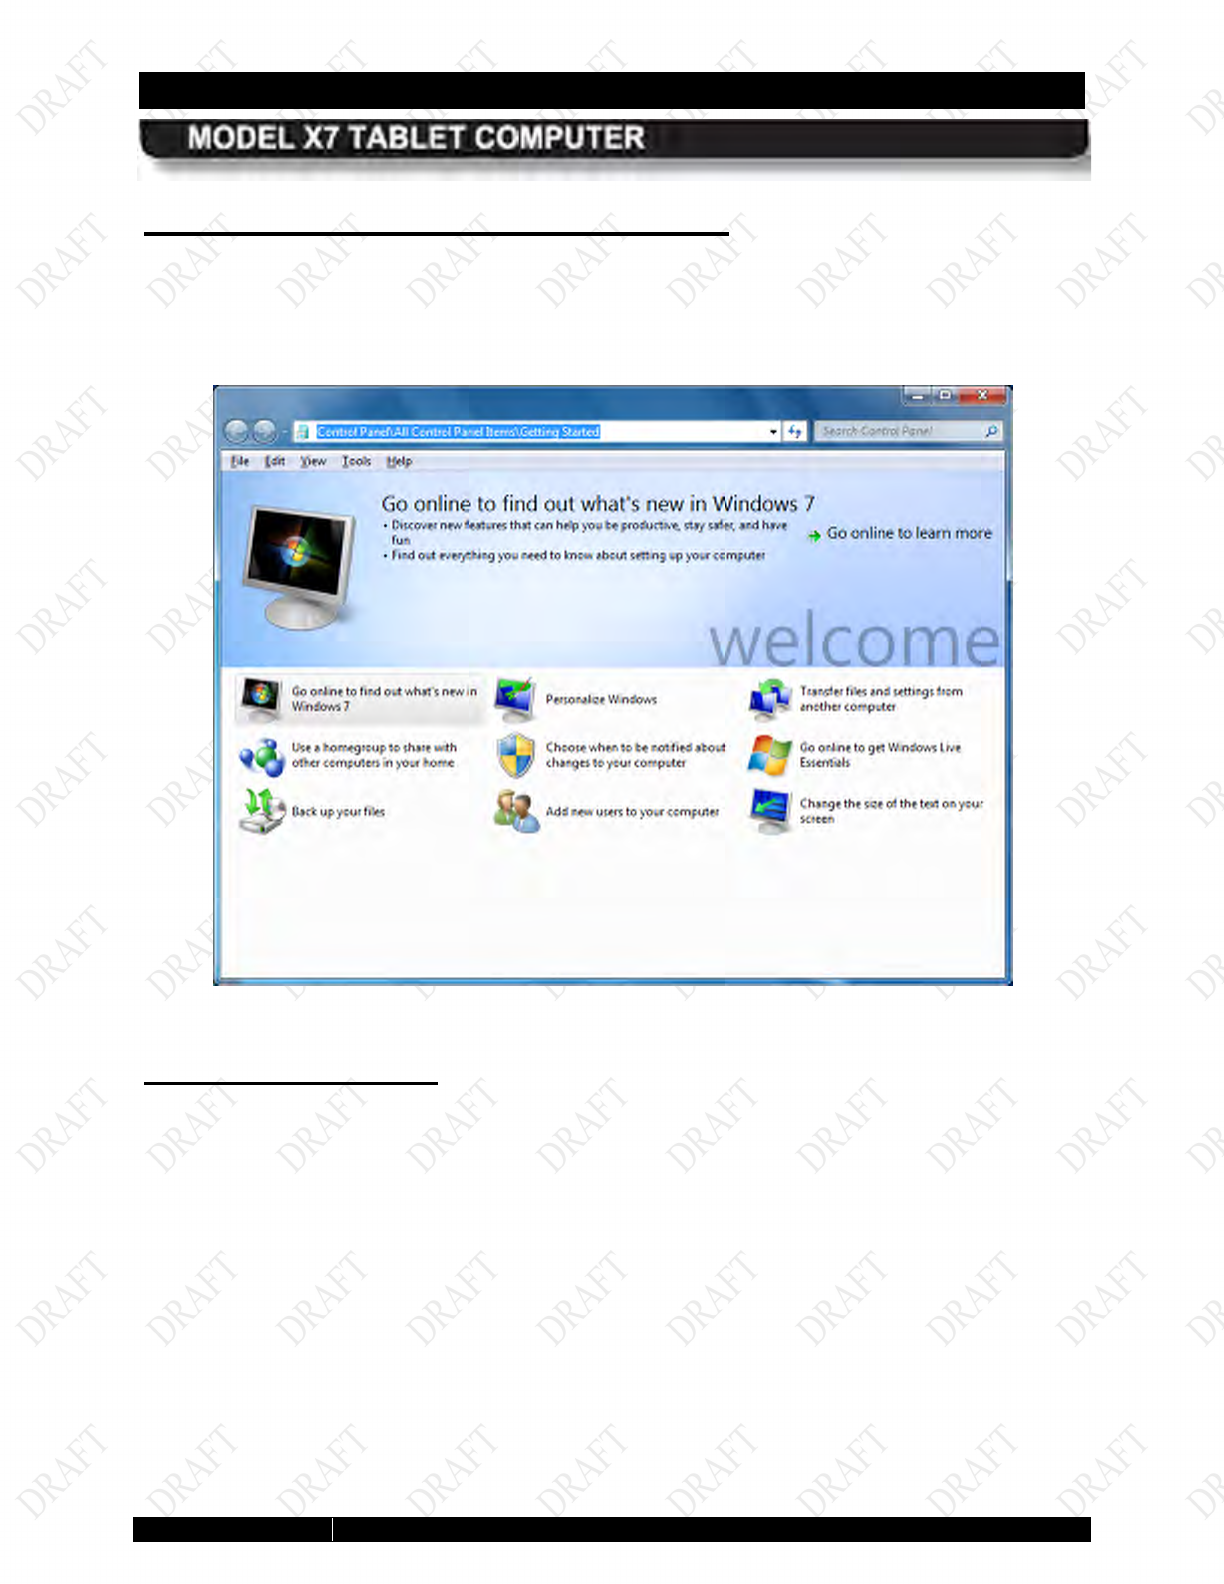Click the Back up your files icon
Image resolution: width=1224 pixels, height=1584 pixels.
tap(262, 811)
